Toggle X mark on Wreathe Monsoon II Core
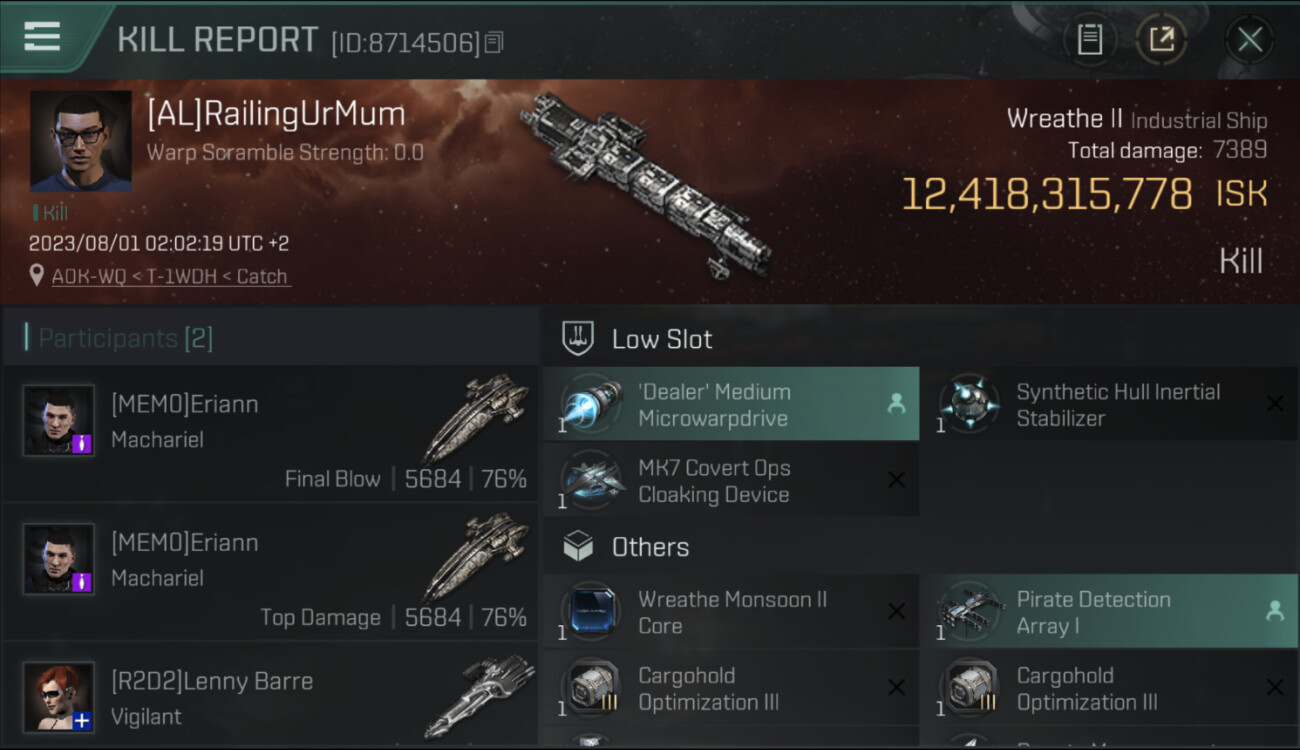Image resolution: width=1300 pixels, height=750 pixels. pos(896,611)
